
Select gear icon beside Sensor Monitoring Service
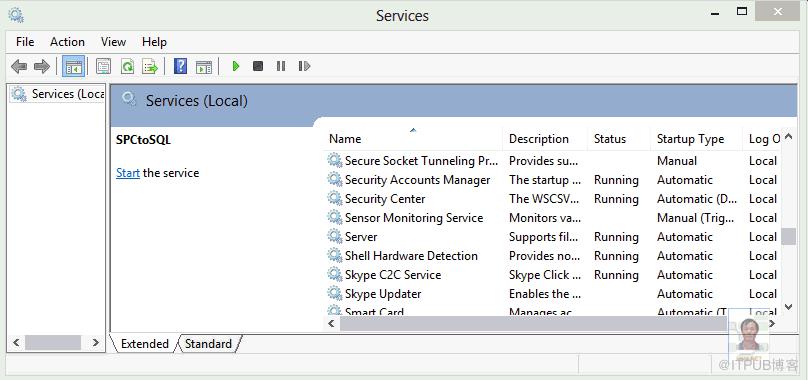(335, 218)
